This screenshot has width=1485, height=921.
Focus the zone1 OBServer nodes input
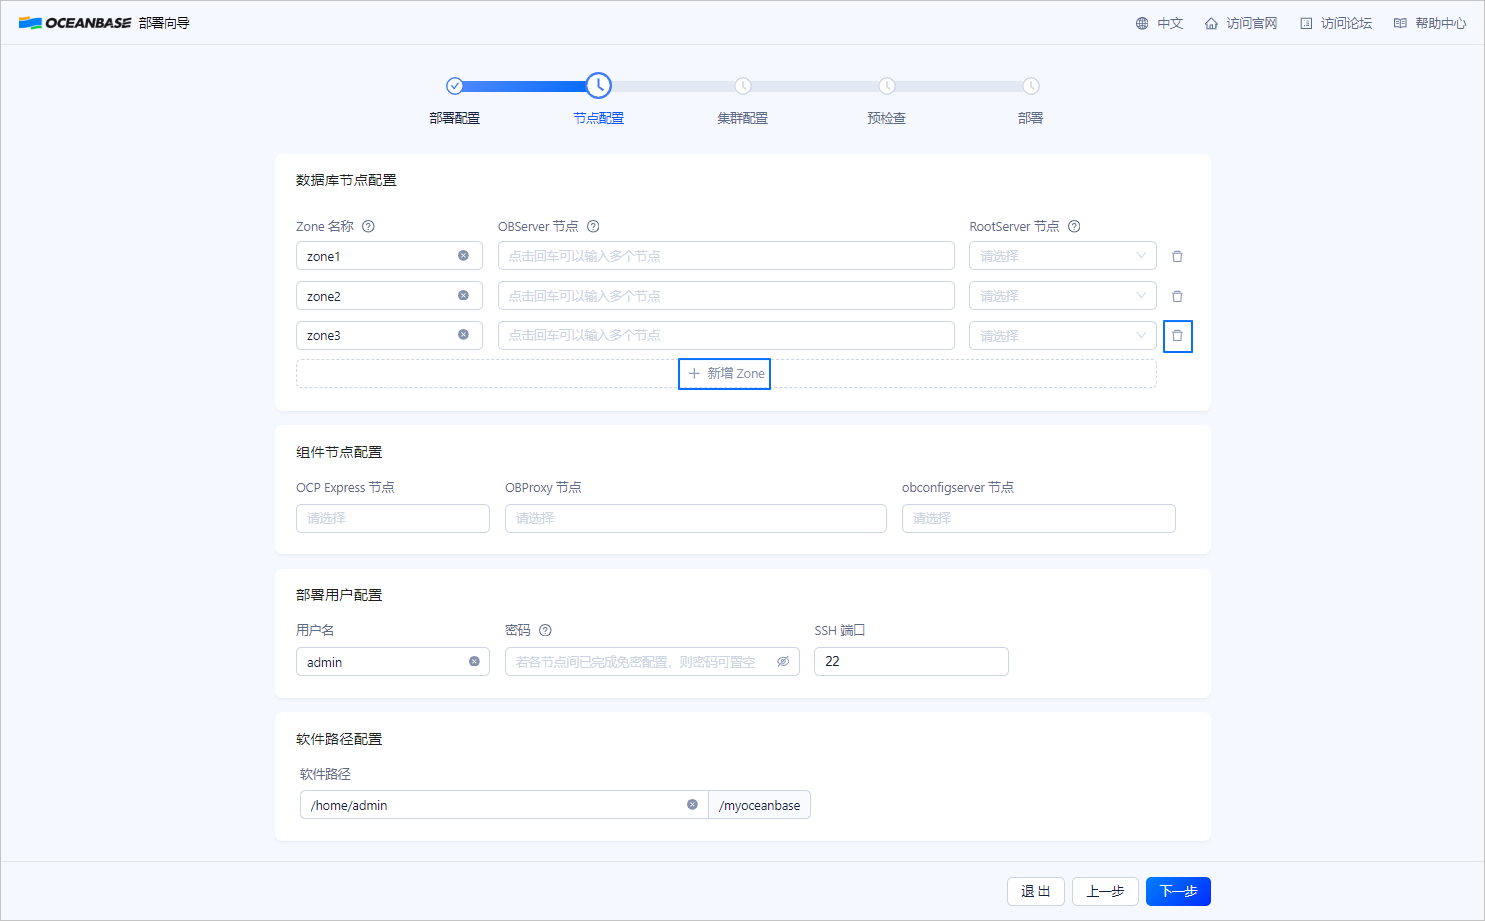pos(726,256)
